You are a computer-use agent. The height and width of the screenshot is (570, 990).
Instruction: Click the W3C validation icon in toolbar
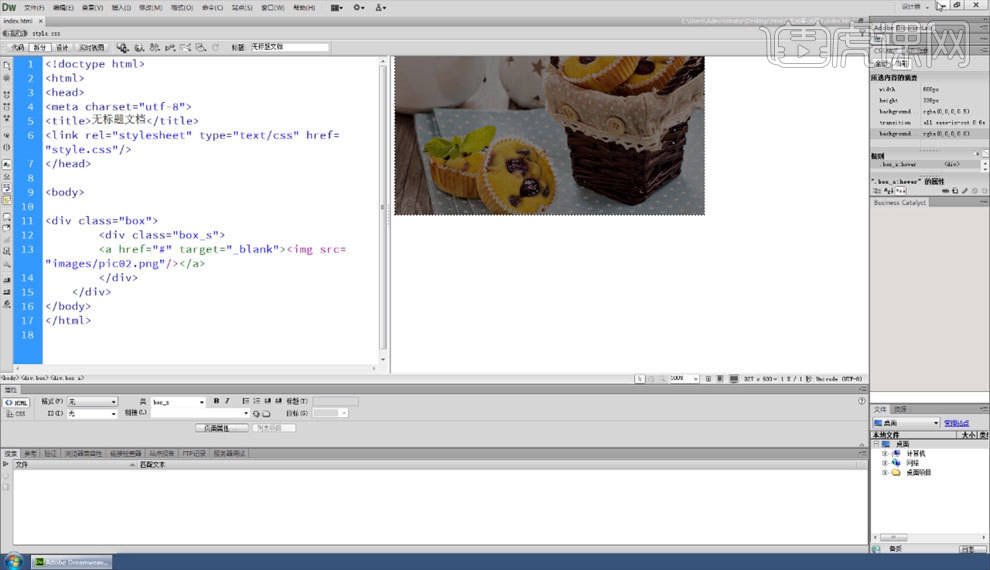[170, 47]
